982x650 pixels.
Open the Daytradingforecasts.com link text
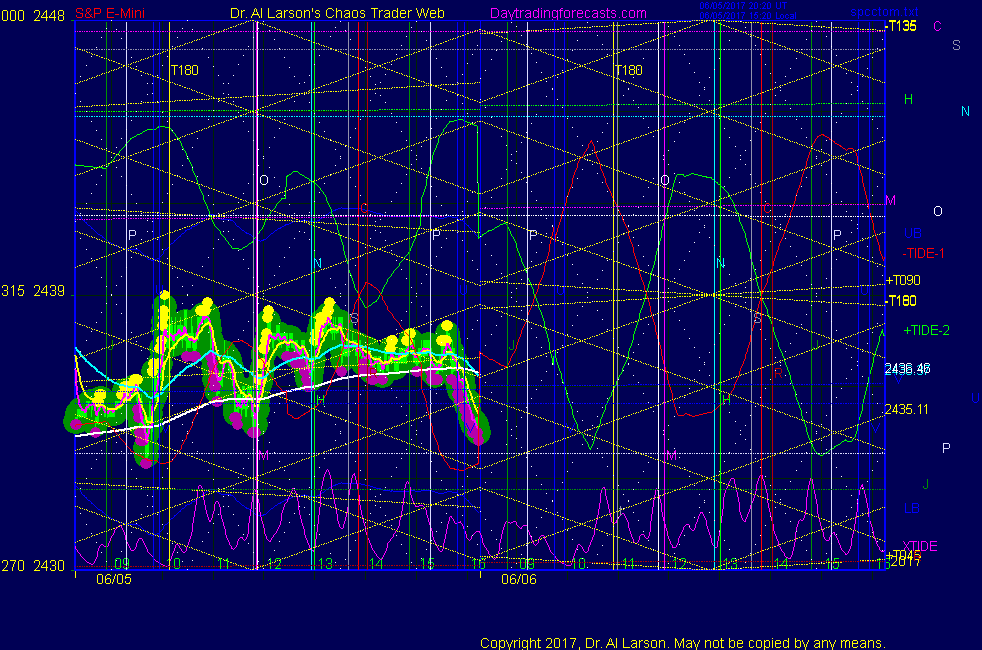click(568, 13)
